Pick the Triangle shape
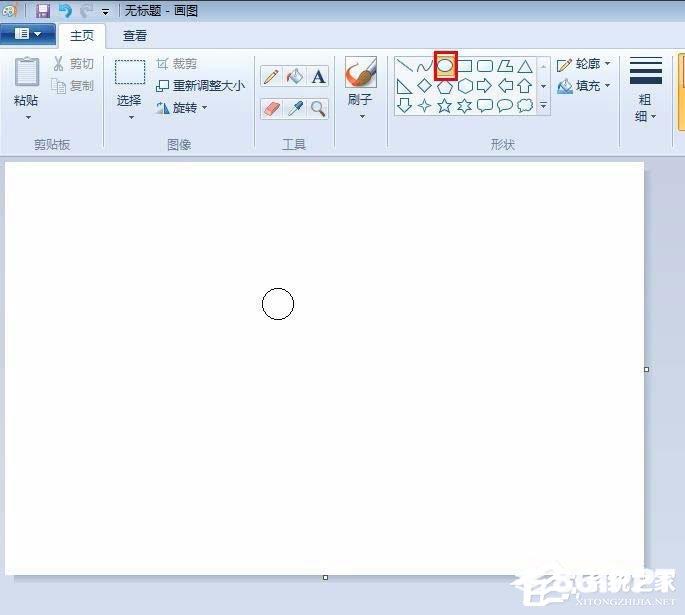Screen dimensions: 685x615 (x=525, y=66)
